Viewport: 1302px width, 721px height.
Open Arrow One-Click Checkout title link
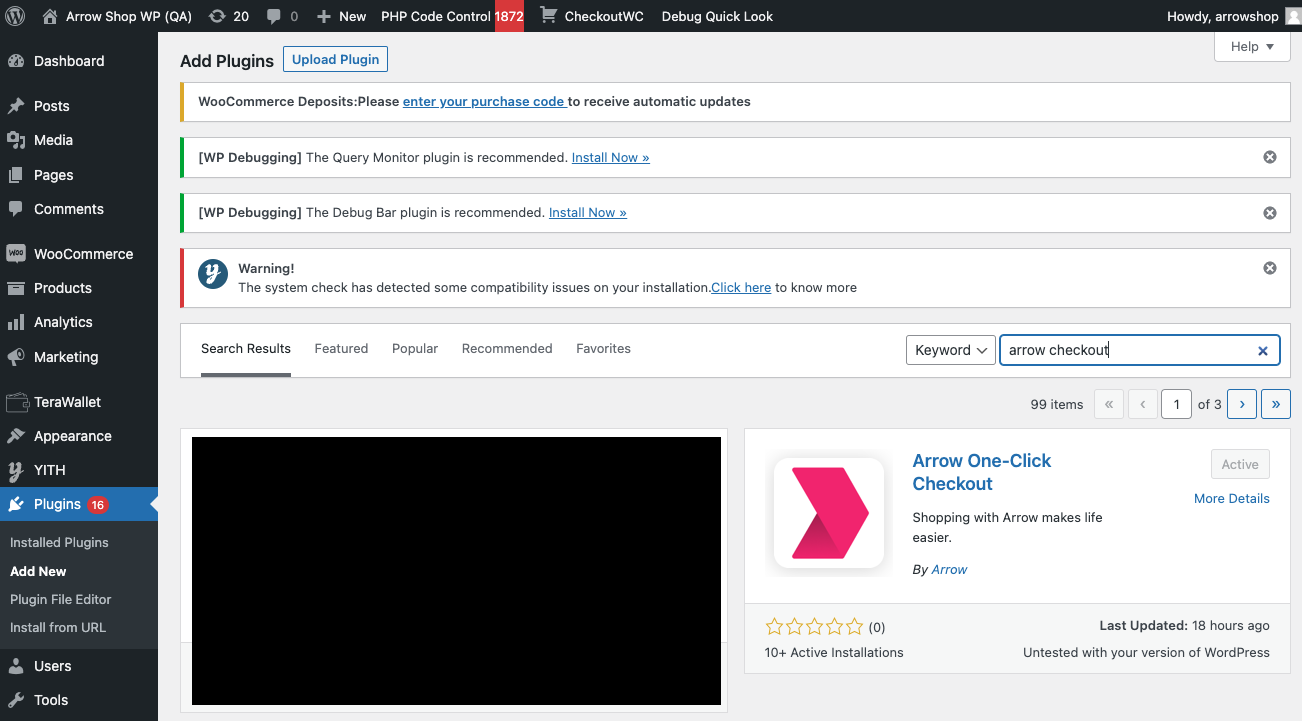coord(982,472)
